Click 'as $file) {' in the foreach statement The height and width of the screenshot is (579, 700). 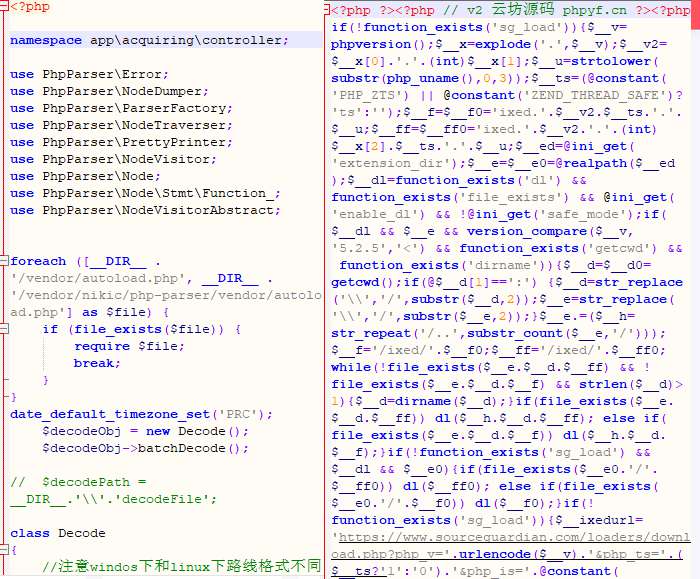click(125, 312)
